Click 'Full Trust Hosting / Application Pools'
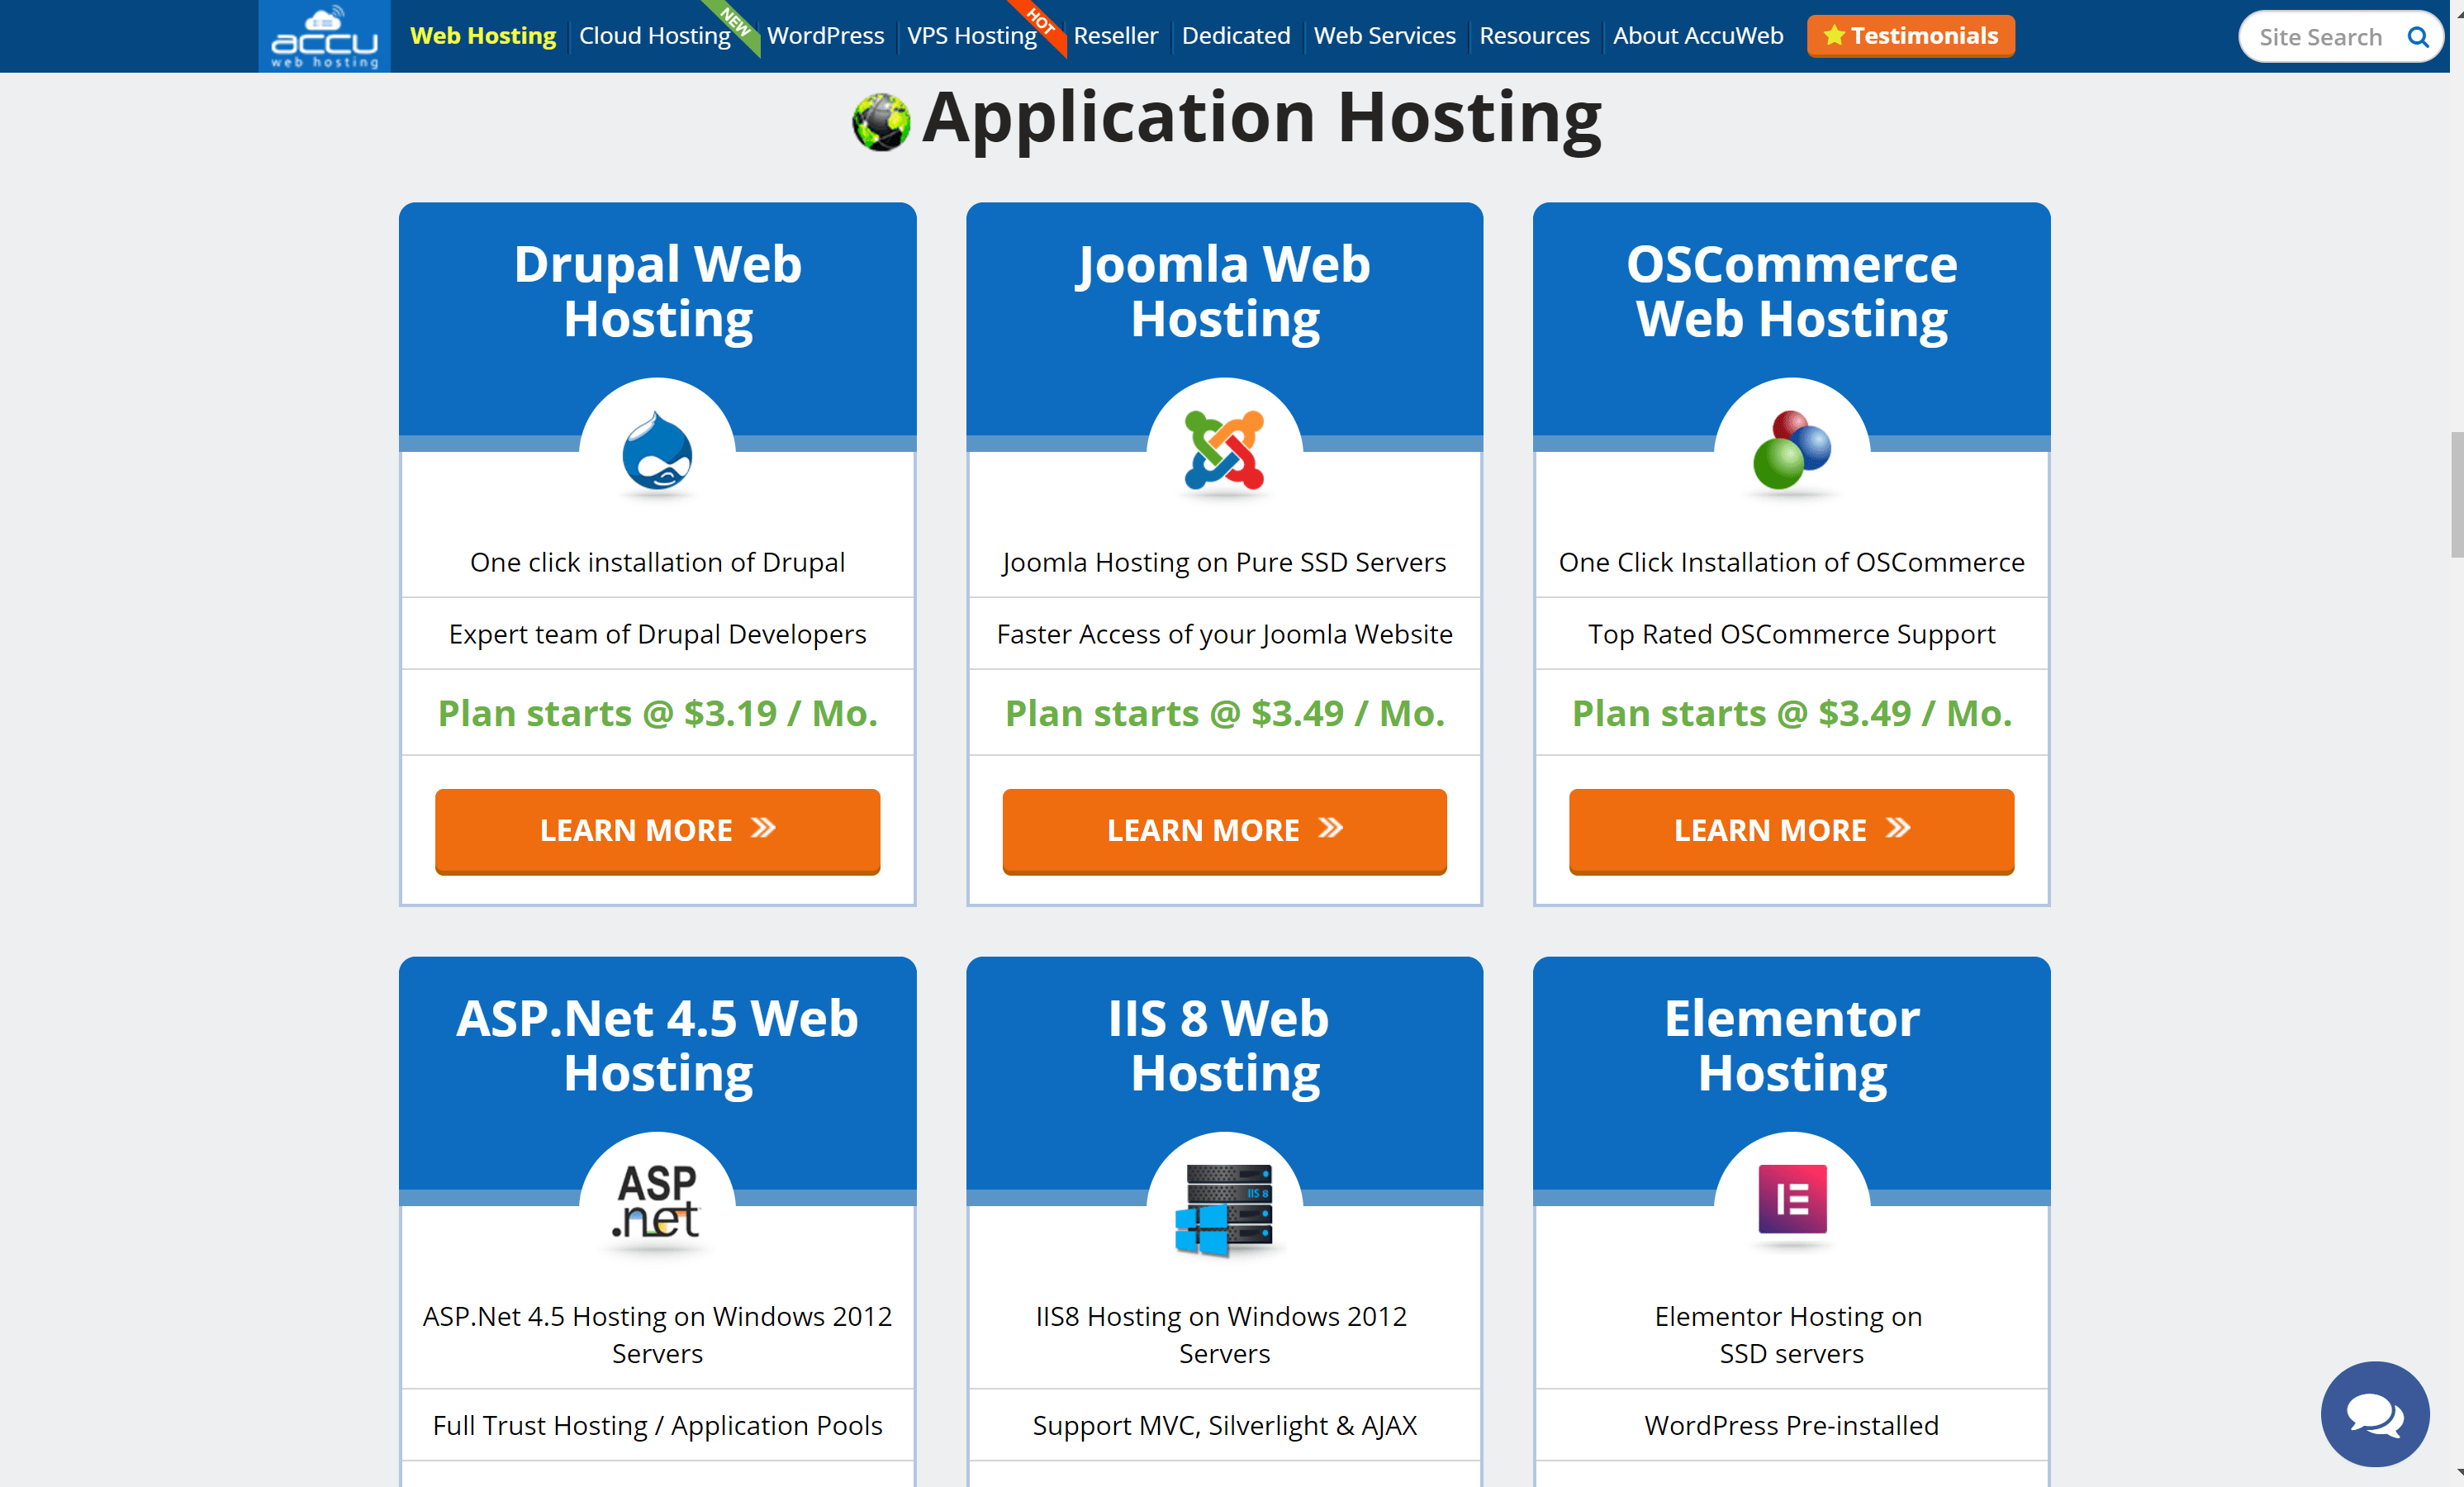 pyautogui.click(x=657, y=1425)
